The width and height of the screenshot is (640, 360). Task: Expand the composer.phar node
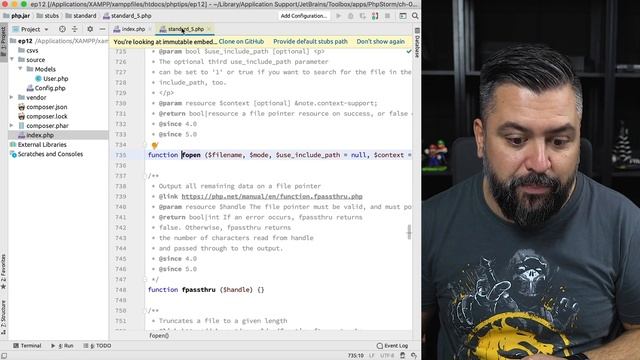(12, 126)
